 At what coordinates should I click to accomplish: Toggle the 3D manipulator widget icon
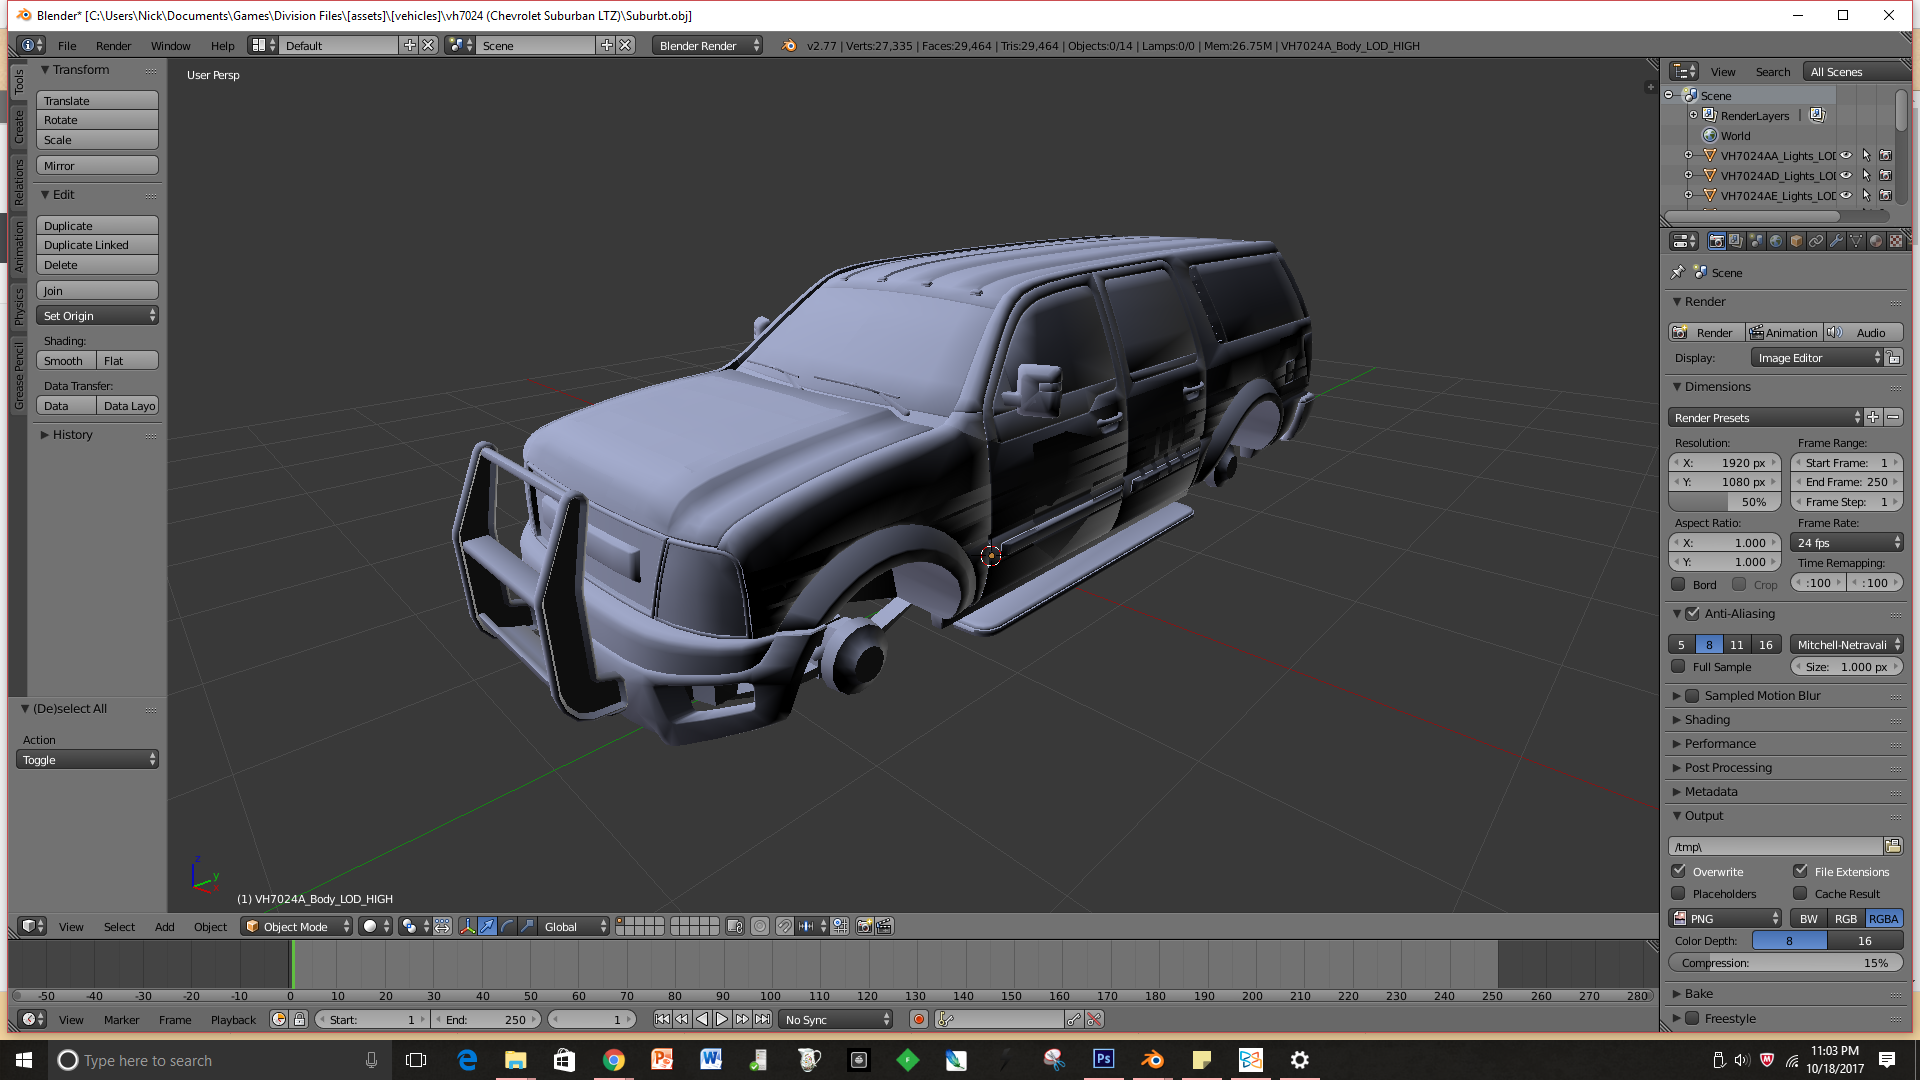click(467, 926)
